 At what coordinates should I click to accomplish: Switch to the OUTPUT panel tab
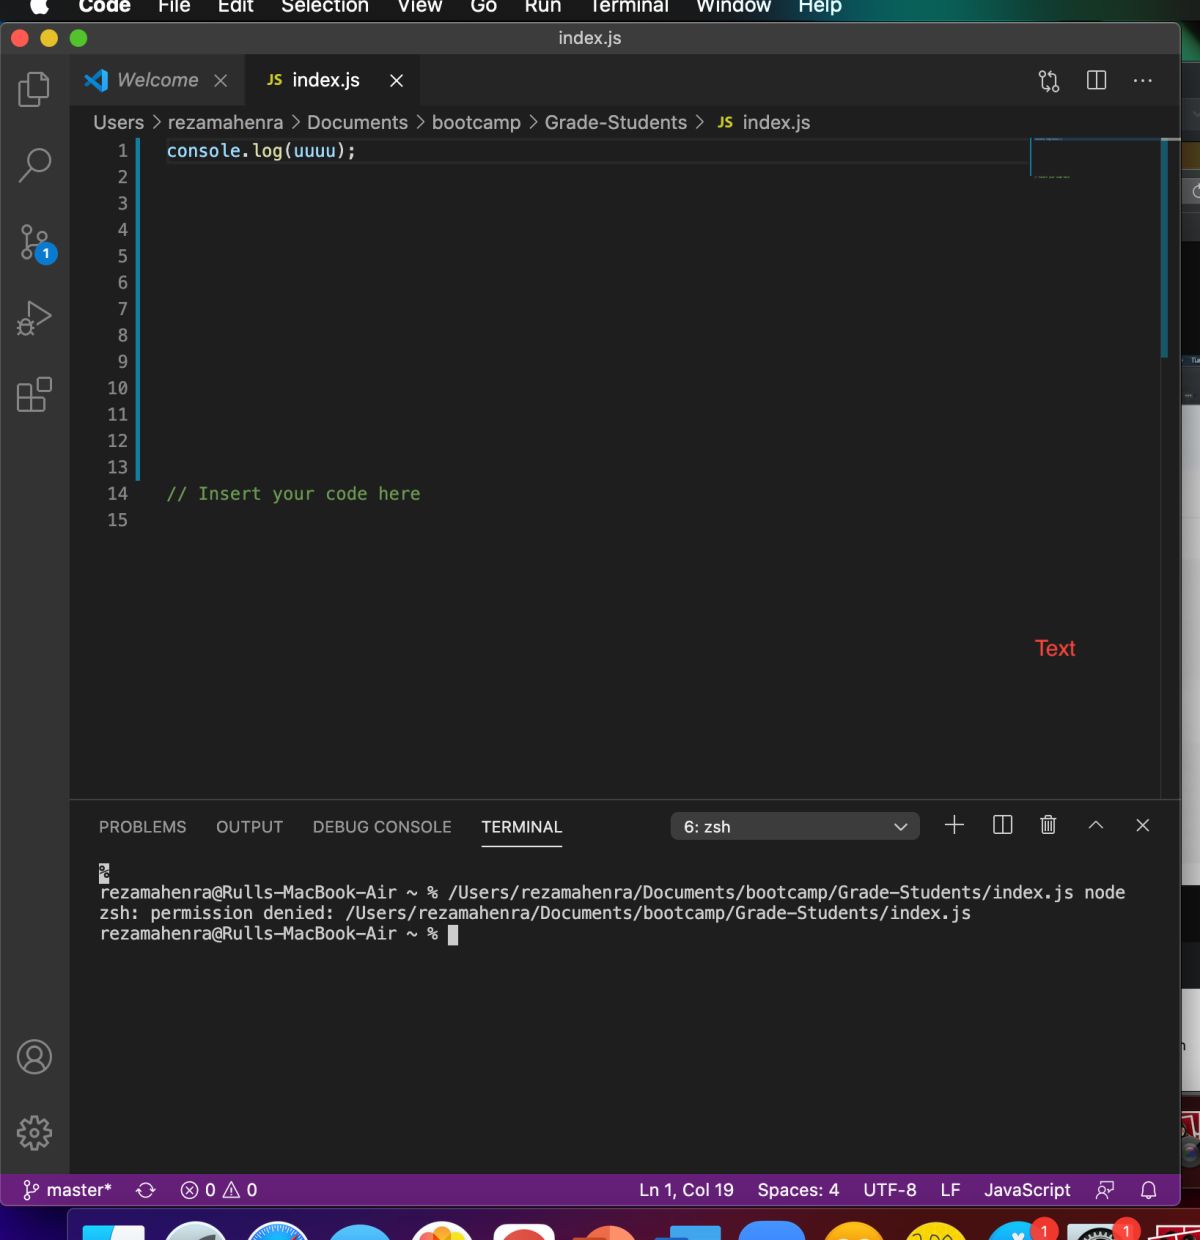[250, 827]
